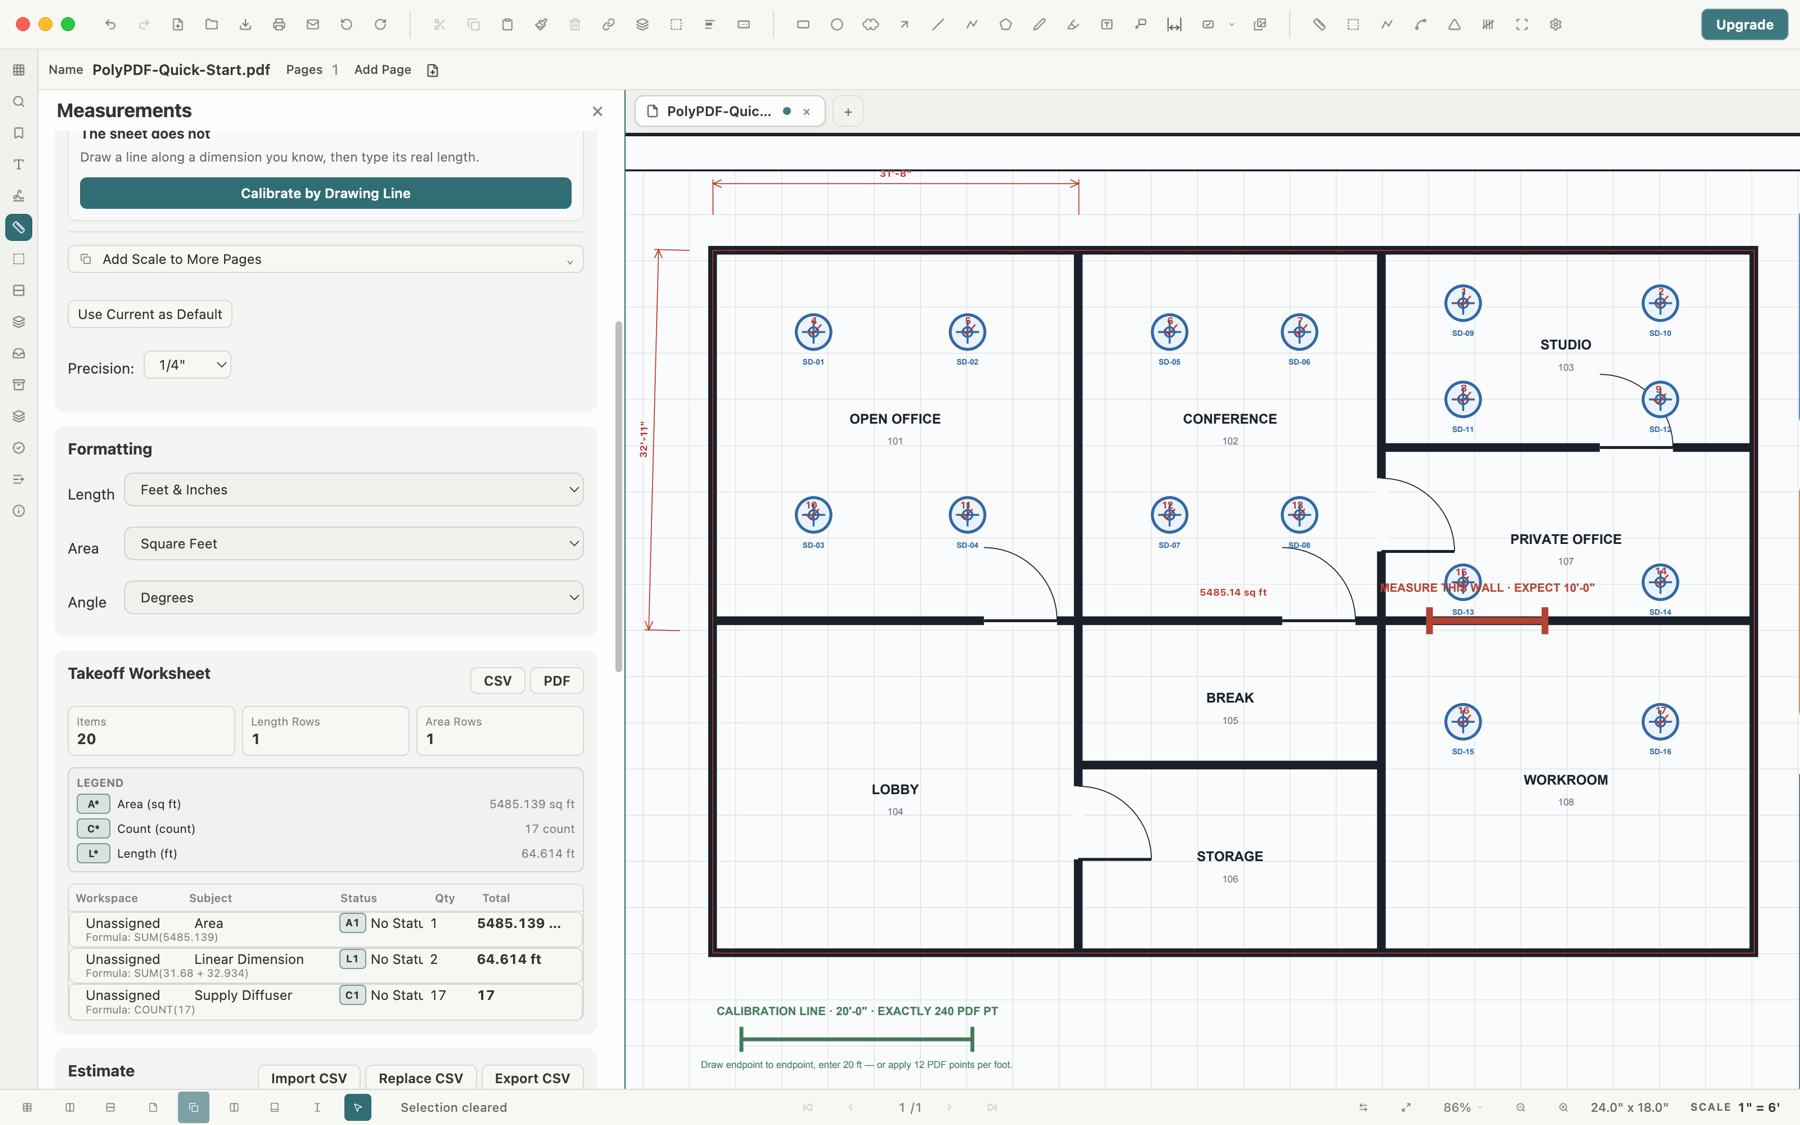Open the settings gear in the toolbar

pos(1556,24)
